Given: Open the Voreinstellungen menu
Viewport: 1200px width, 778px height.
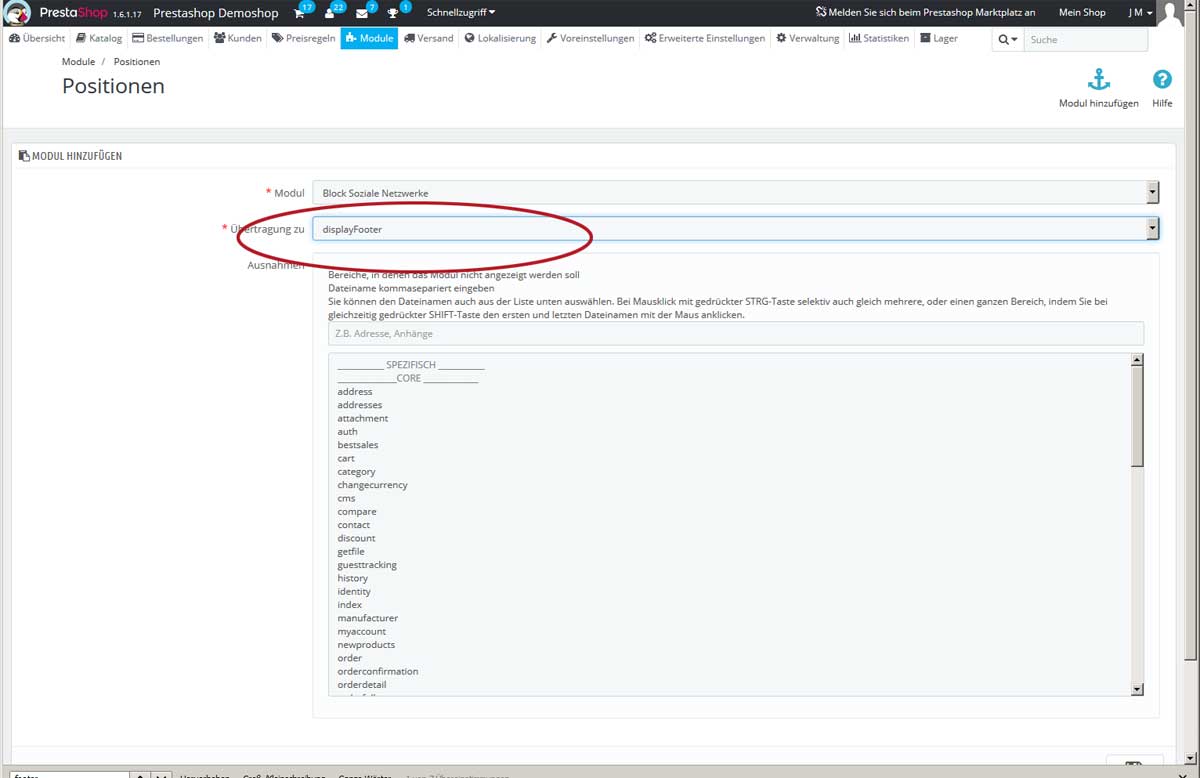Looking at the screenshot, I should 591,38.
